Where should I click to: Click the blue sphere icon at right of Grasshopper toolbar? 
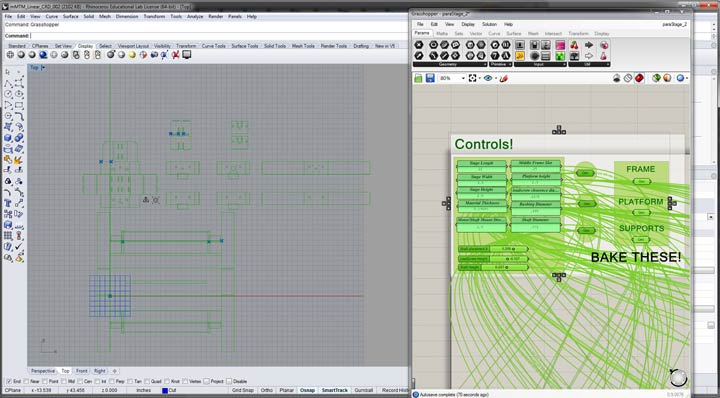[x=680, y=78]
